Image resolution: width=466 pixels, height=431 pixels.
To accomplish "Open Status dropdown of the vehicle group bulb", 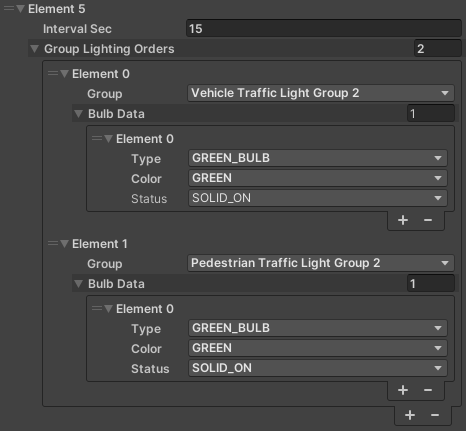I will point(318,198).
